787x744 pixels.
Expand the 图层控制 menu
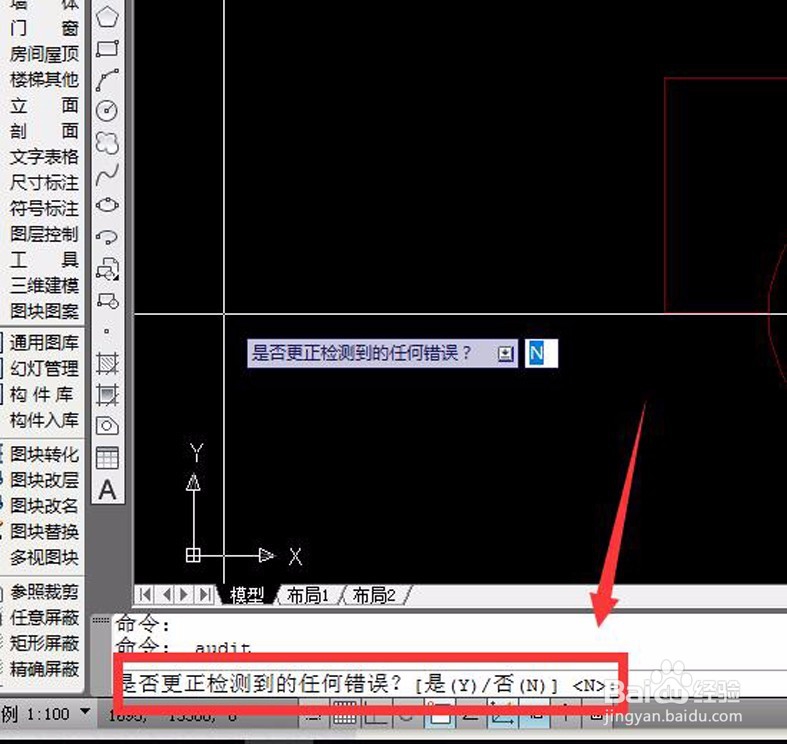coord(44,233)
